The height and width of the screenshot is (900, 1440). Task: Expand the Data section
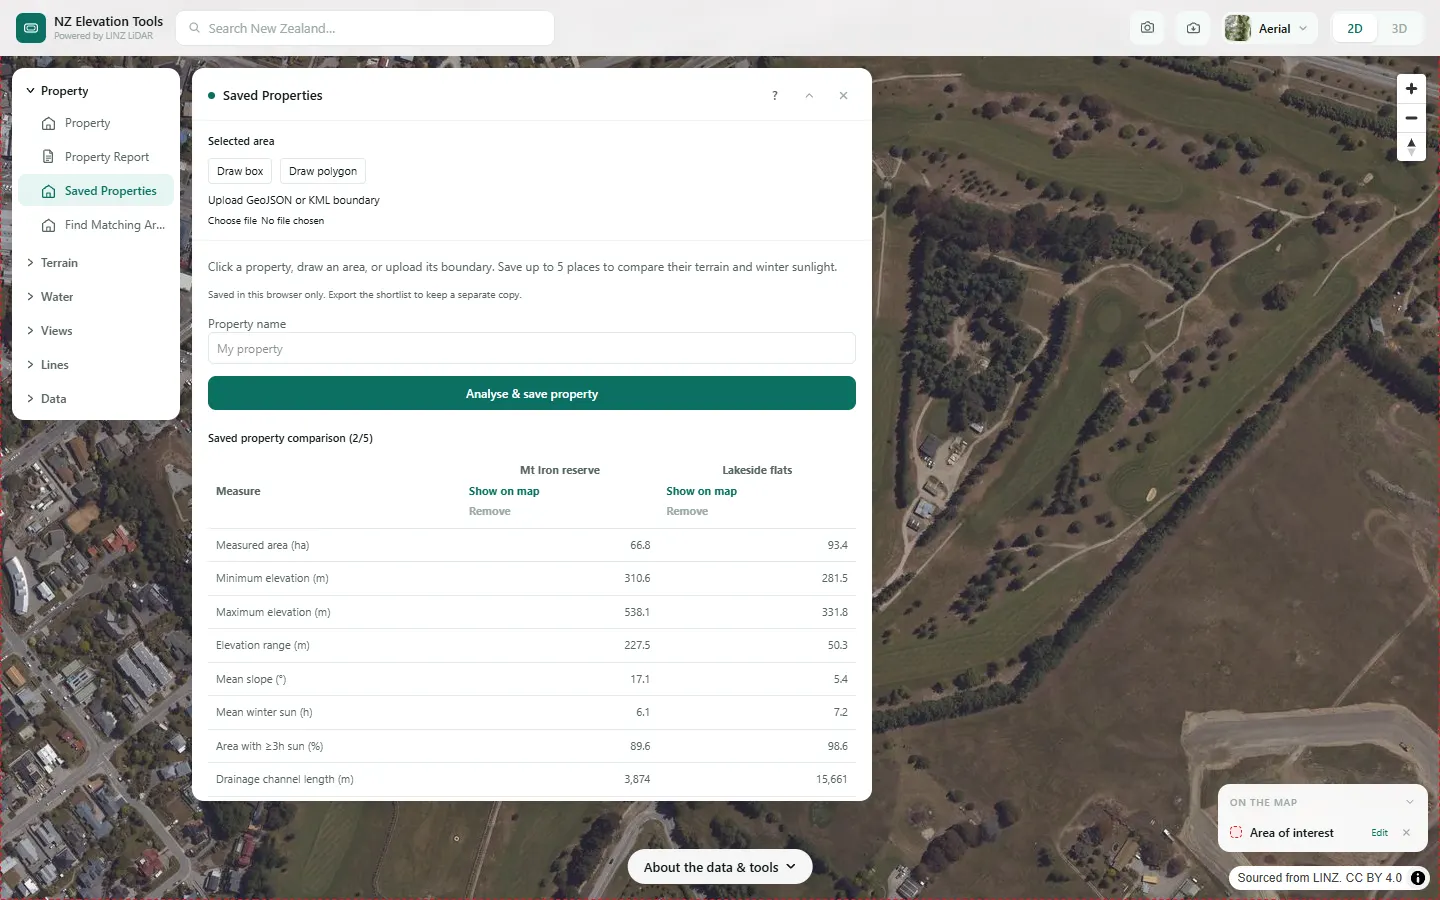[96, 399]
